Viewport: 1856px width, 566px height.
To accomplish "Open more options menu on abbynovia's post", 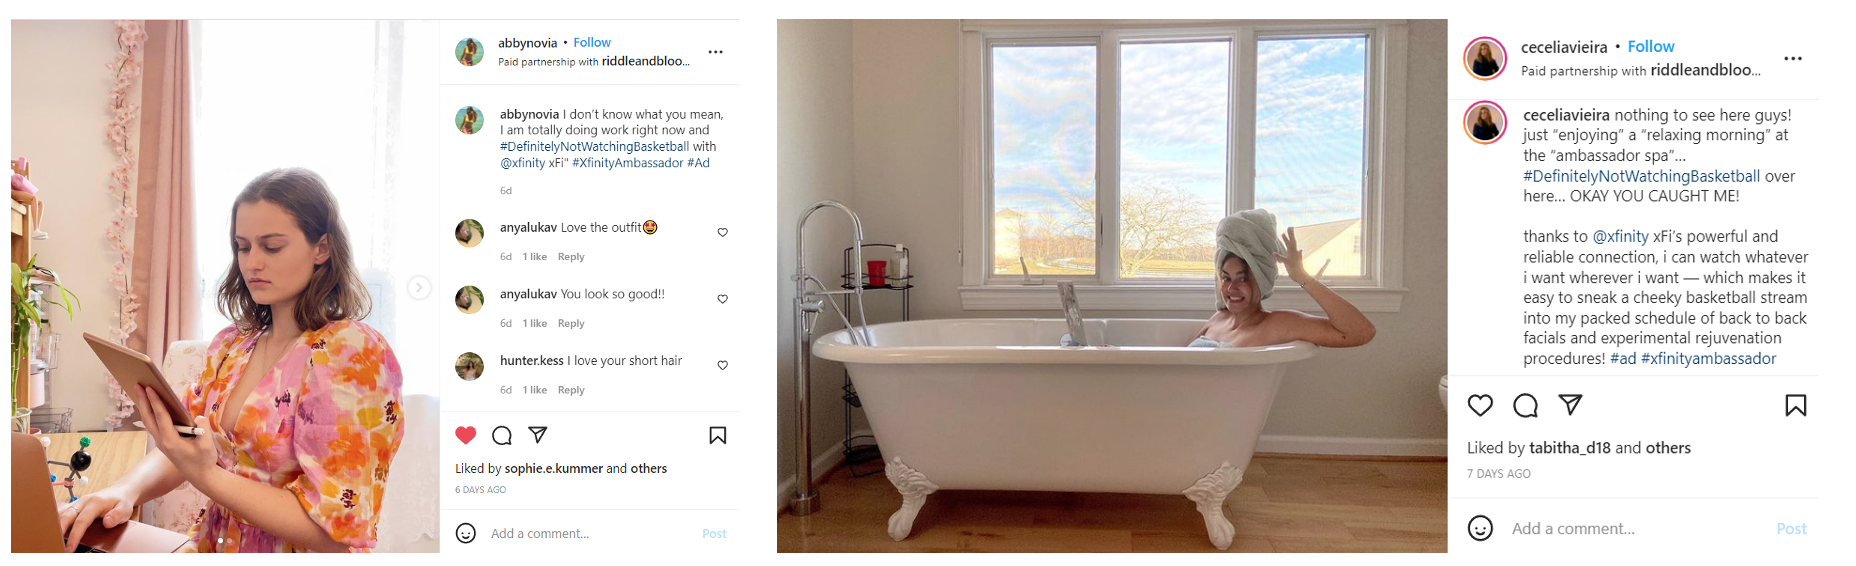I will (x=716, y=52).
